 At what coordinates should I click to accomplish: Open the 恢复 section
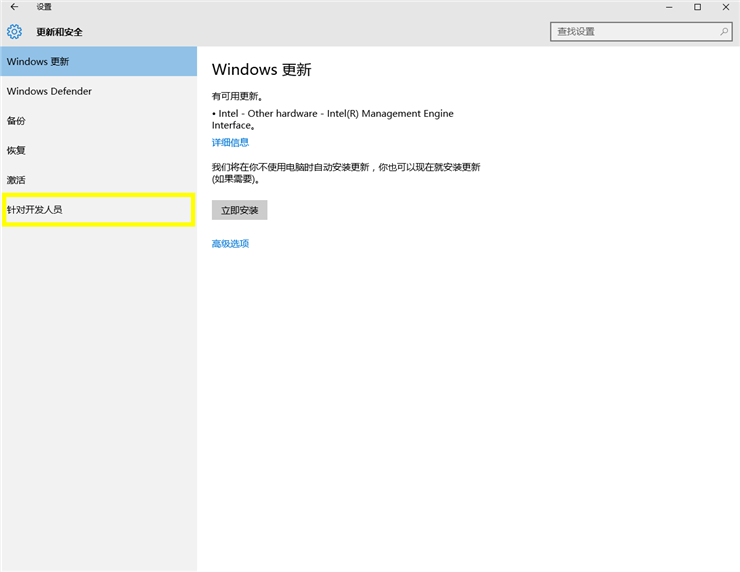pos(99,151)
